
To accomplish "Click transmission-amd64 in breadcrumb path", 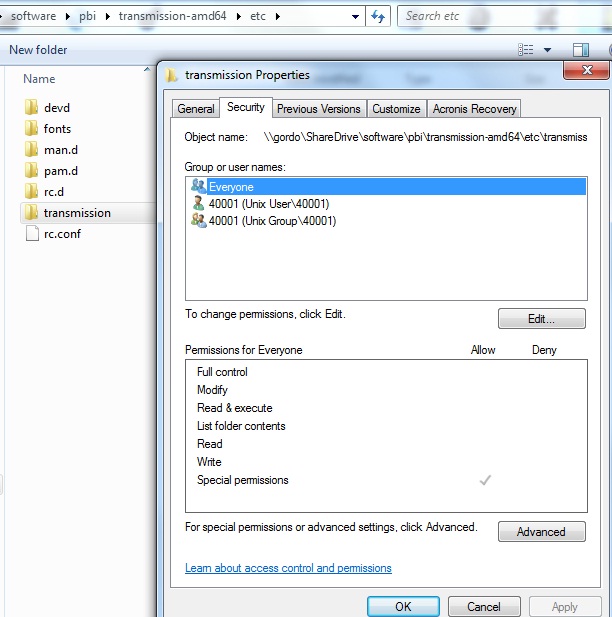I will [x=172, y=16].
